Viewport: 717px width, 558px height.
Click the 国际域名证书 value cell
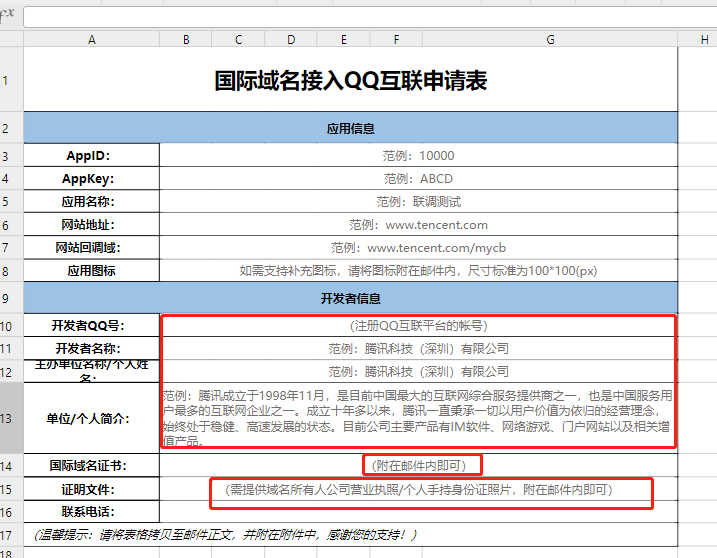point(420,465)
